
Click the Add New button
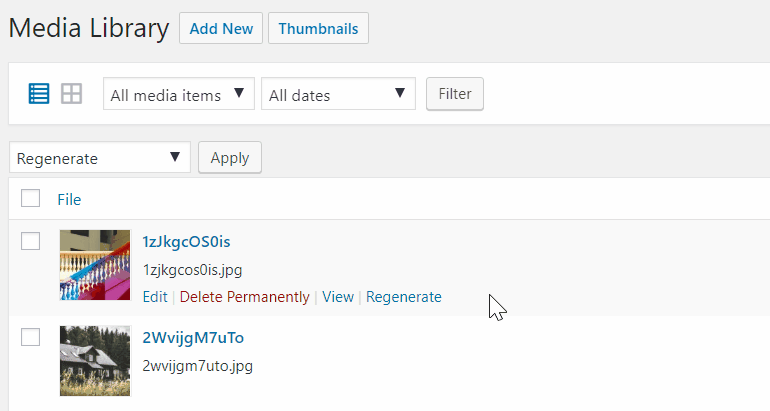221,28
